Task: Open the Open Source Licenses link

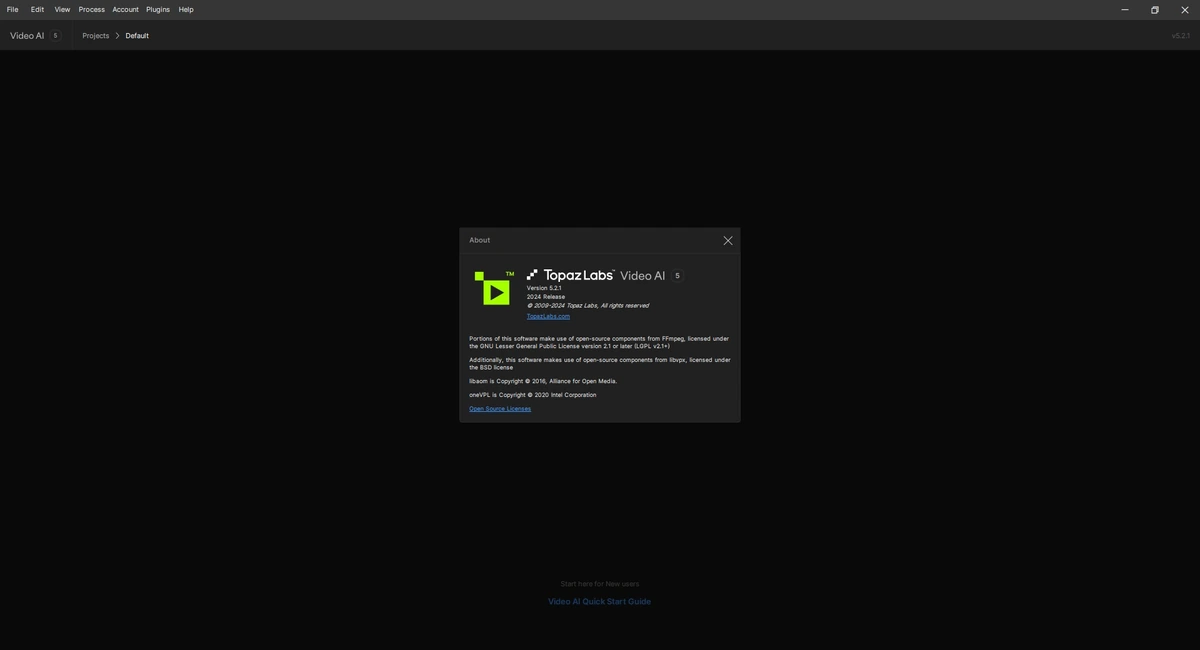Action: [x=500, y=408]
